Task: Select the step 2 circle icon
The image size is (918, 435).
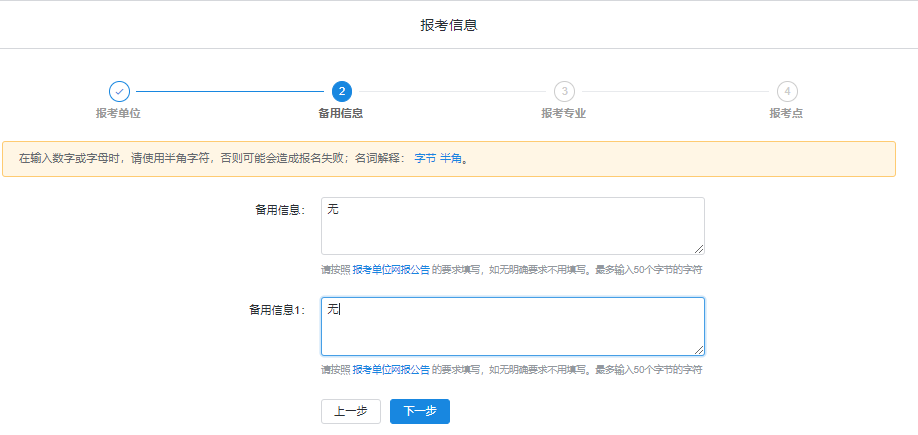Action: [342, 91]
